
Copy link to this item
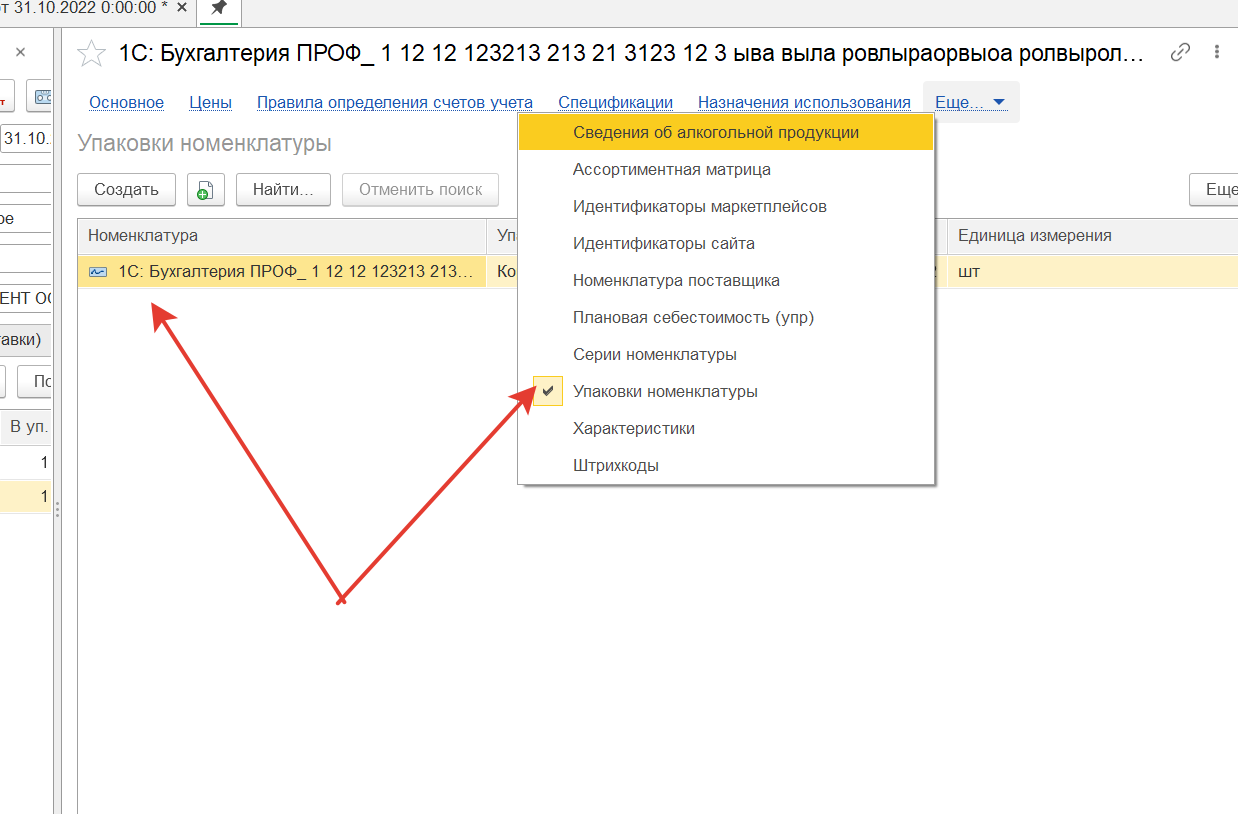[x=1180, y=52]
